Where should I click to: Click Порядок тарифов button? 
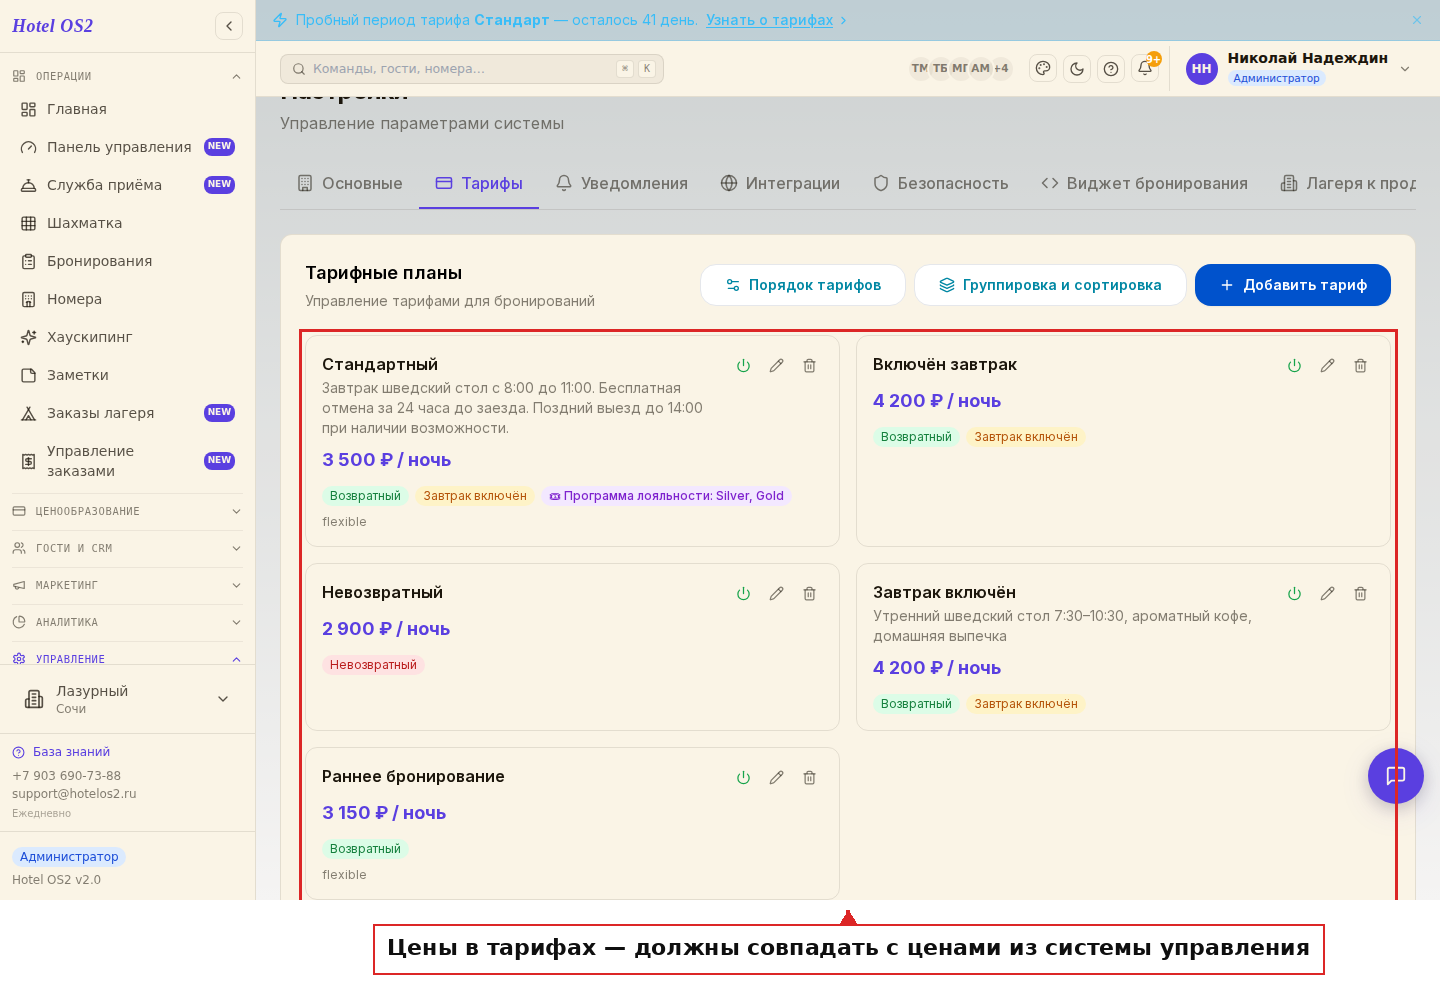[803, 285]
